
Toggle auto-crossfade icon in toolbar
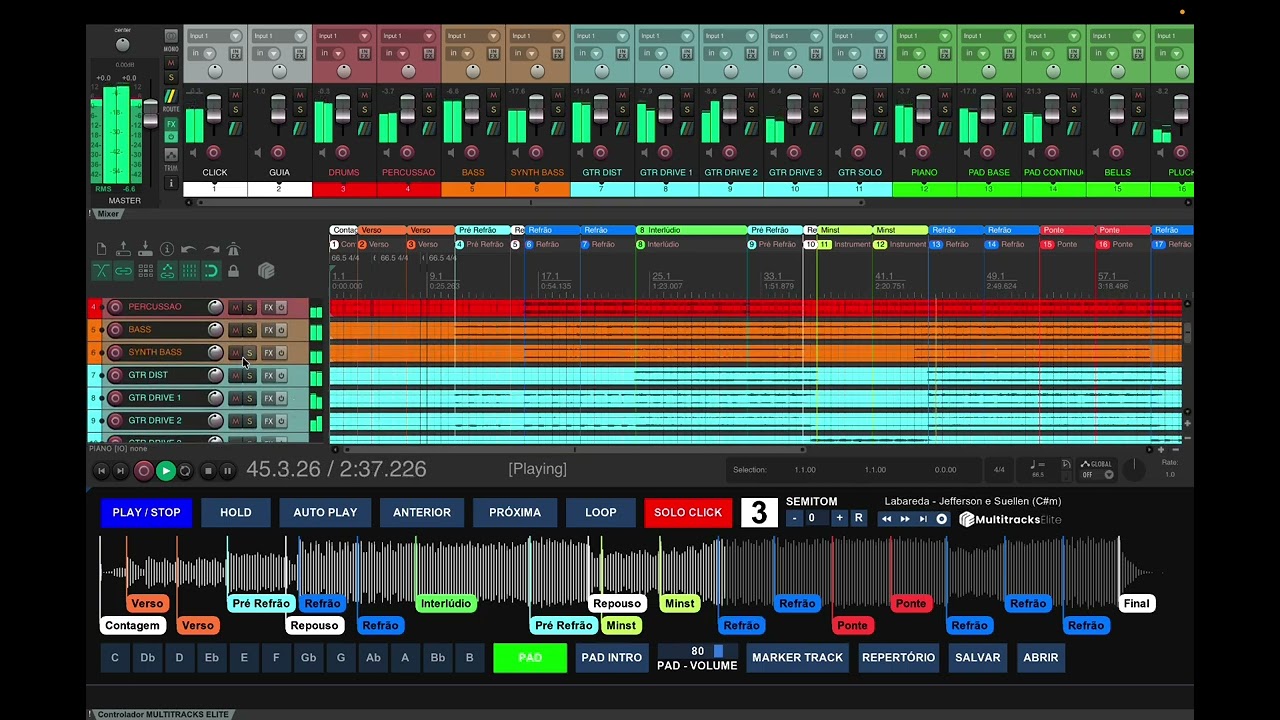tap(101, 271)
